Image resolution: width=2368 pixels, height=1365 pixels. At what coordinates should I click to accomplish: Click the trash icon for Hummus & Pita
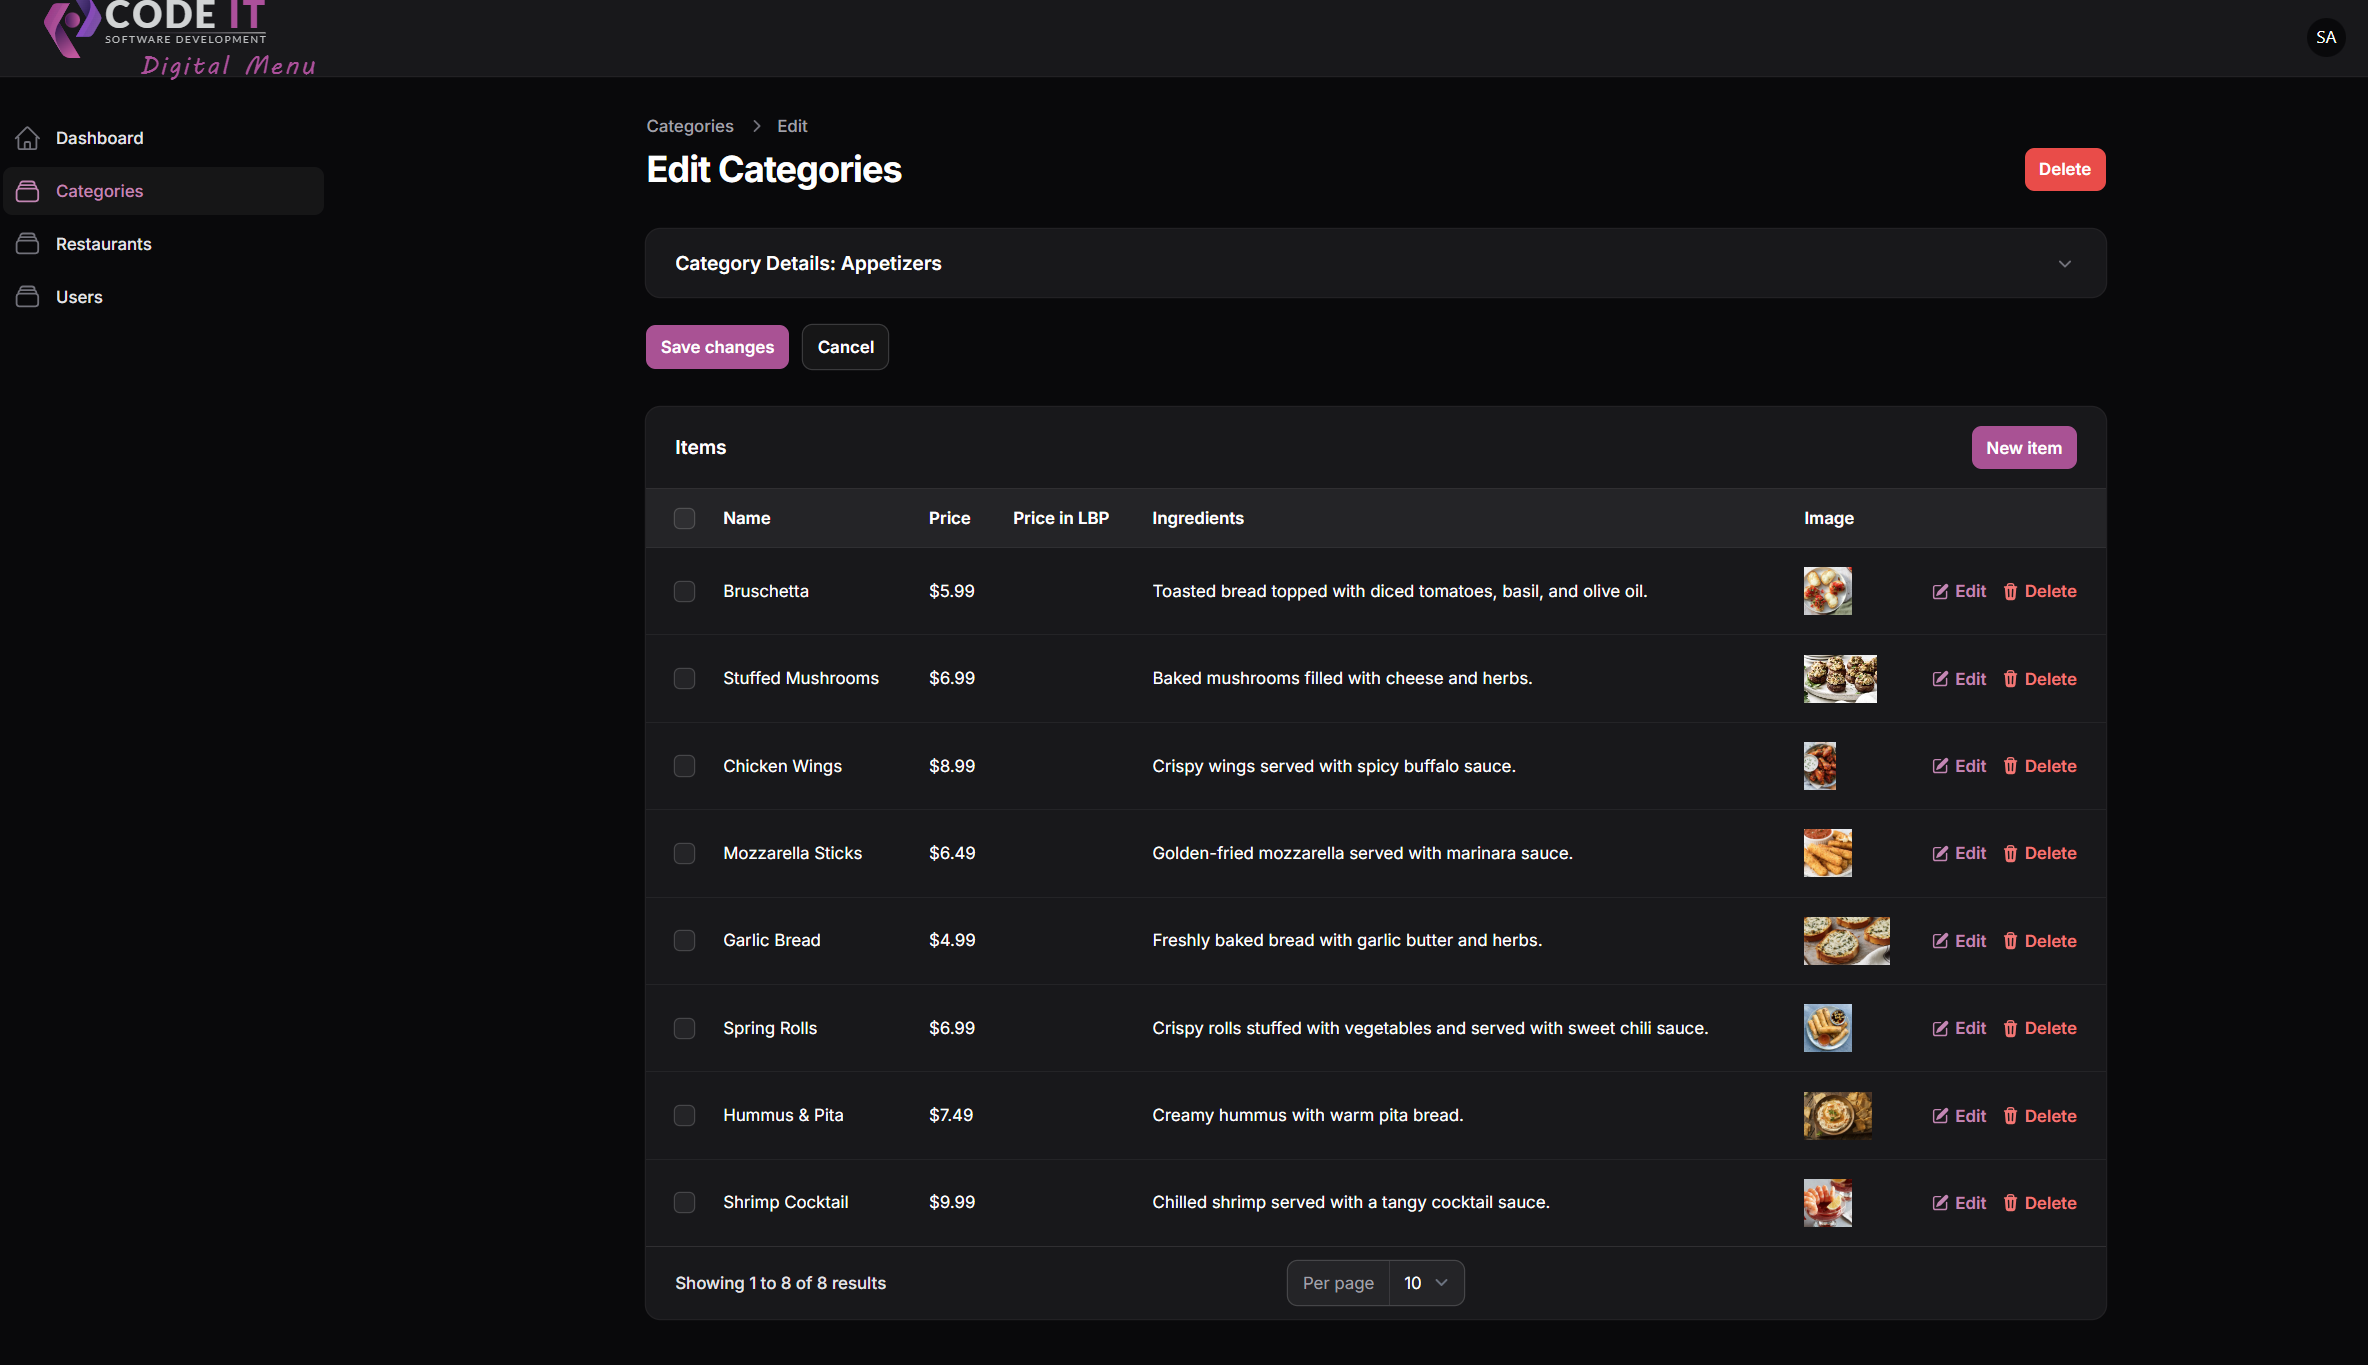[x=2010, y=1116]
